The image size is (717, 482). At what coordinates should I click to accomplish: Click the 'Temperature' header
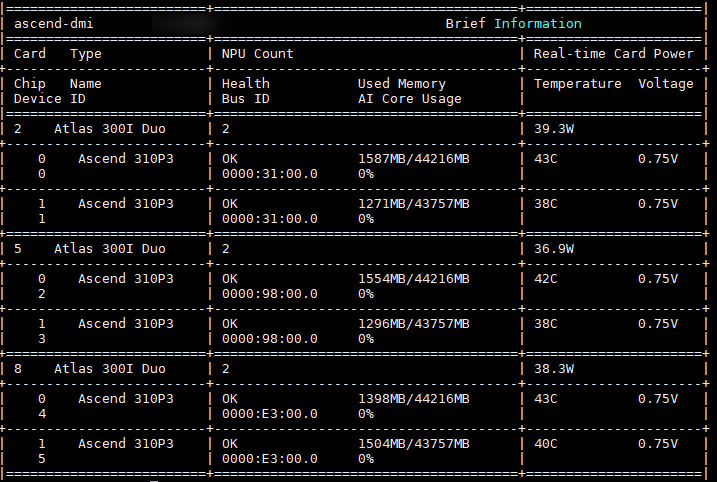tap(578, 84)
